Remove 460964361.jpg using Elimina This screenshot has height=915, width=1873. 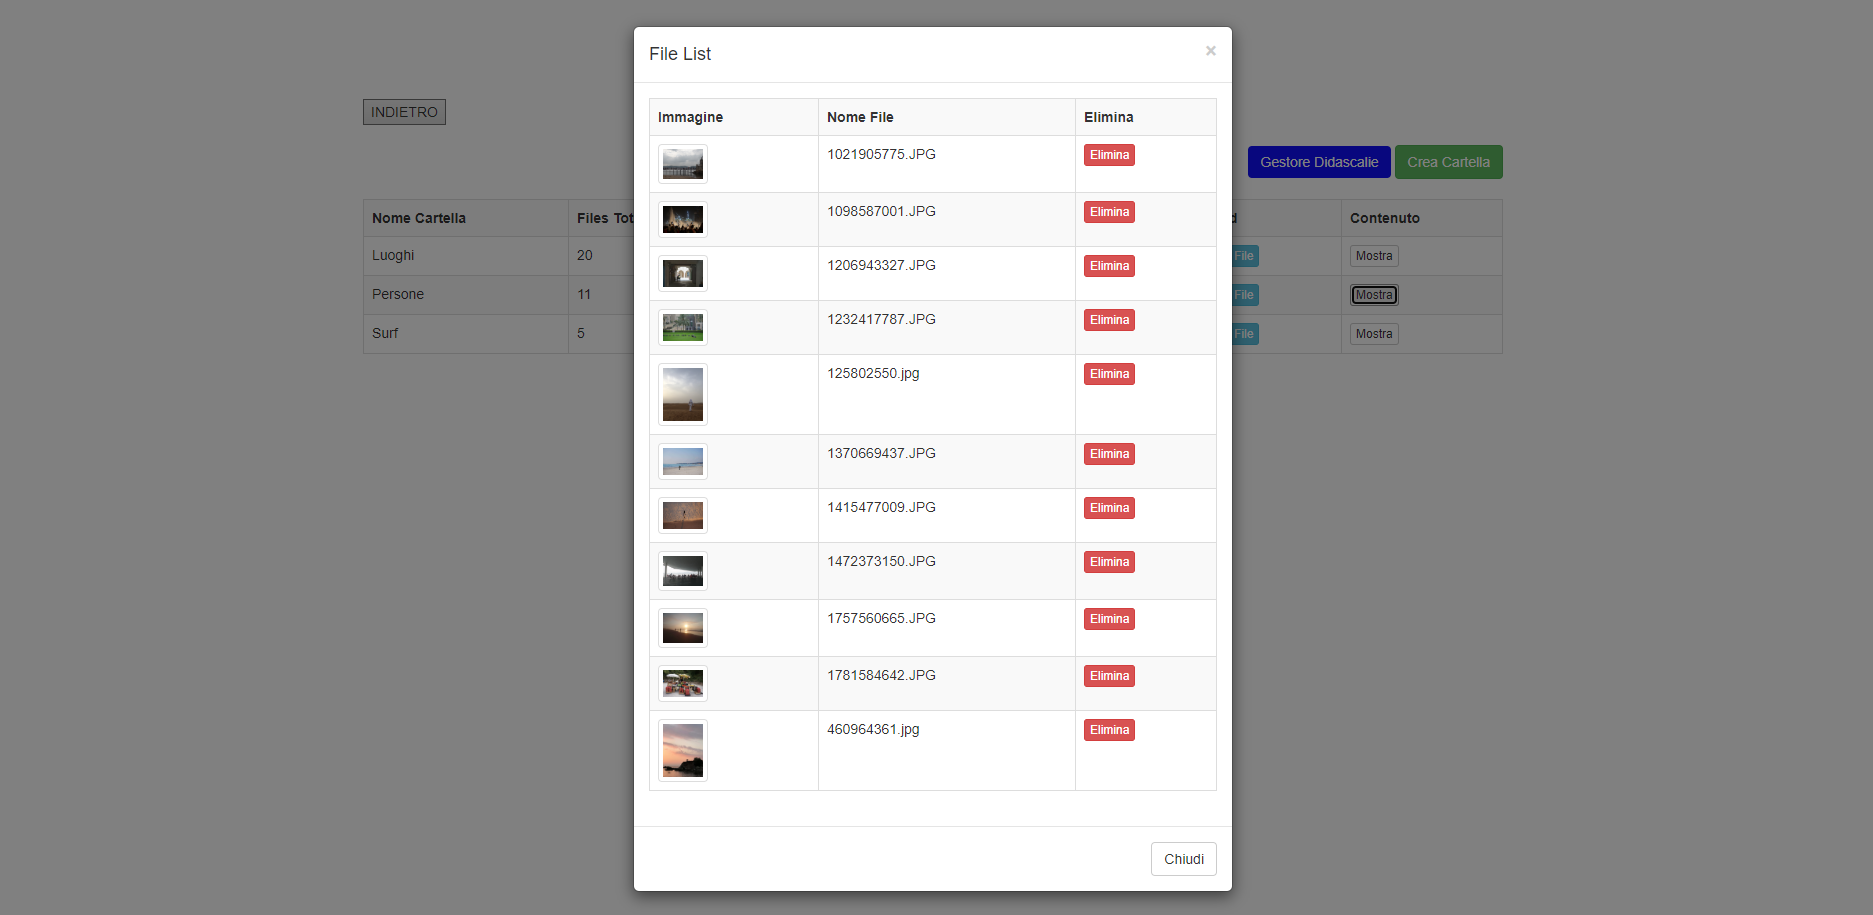1109,730
